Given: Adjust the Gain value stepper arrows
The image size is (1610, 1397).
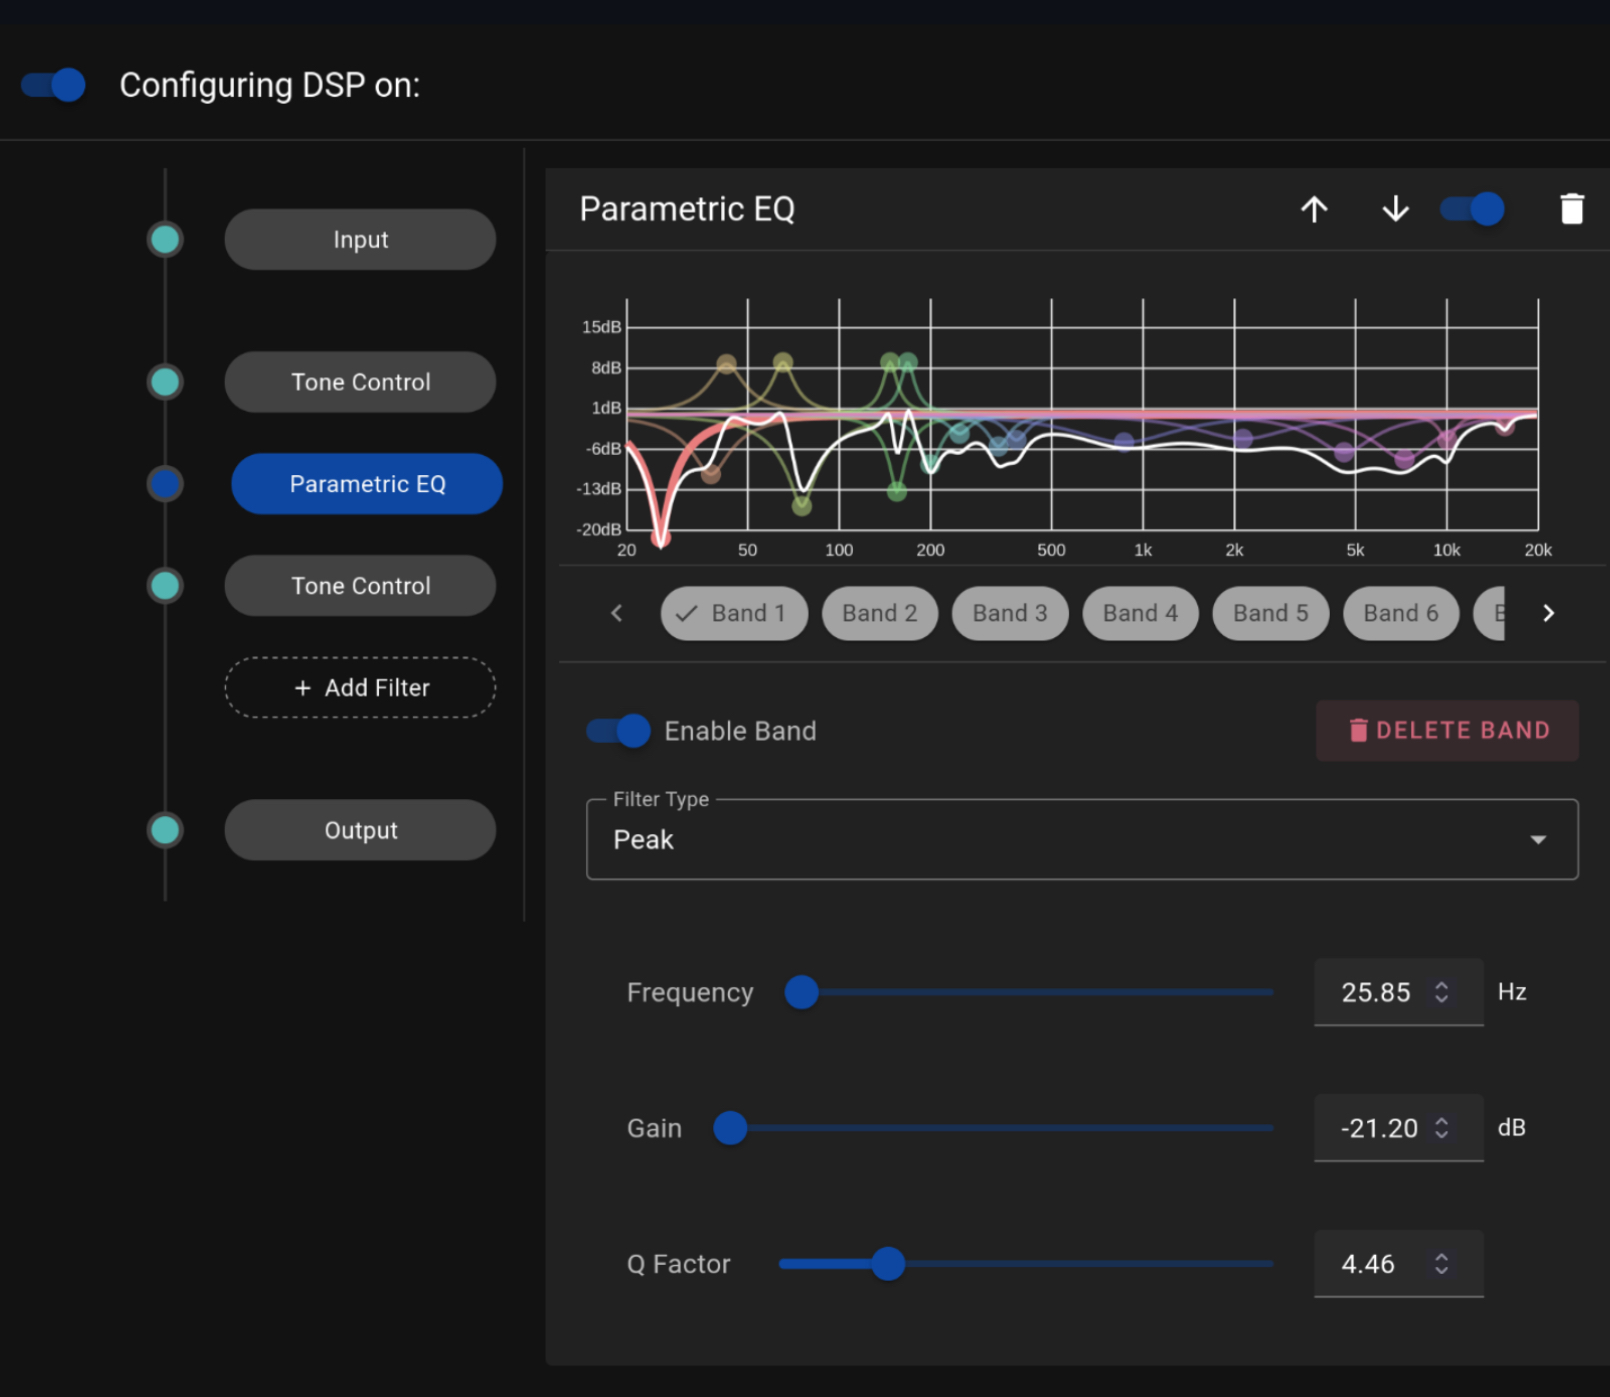Looking at the screenshot, I should pos(1441,1128).
